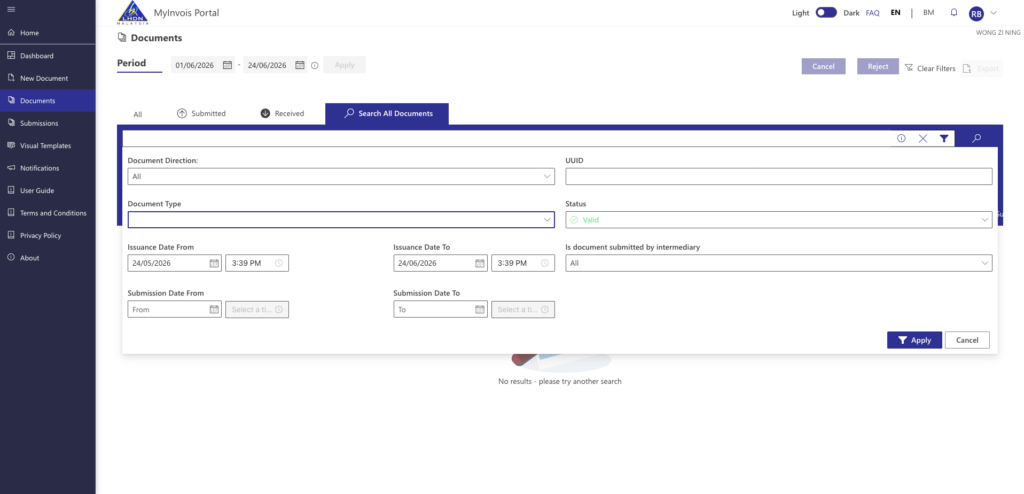Open About in sidebar

tap(48, 257)
